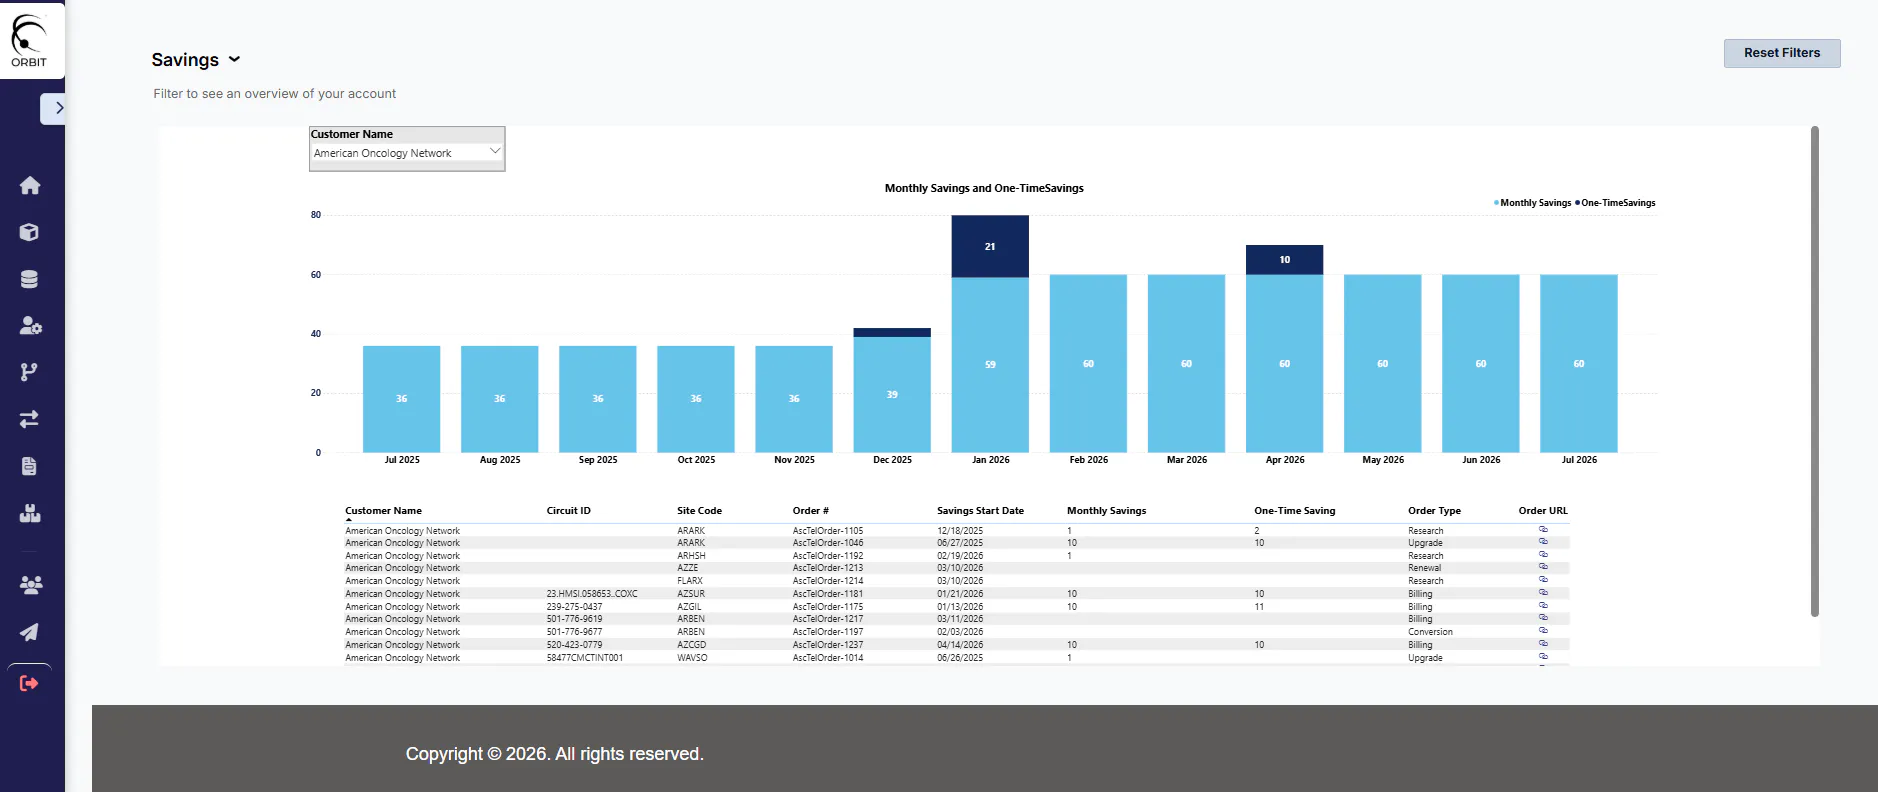The image size is (1878, 792).
Task: Select the Jul 2026 monthly savings bar
Action: pyautogui.click(x=1578, y=363)
